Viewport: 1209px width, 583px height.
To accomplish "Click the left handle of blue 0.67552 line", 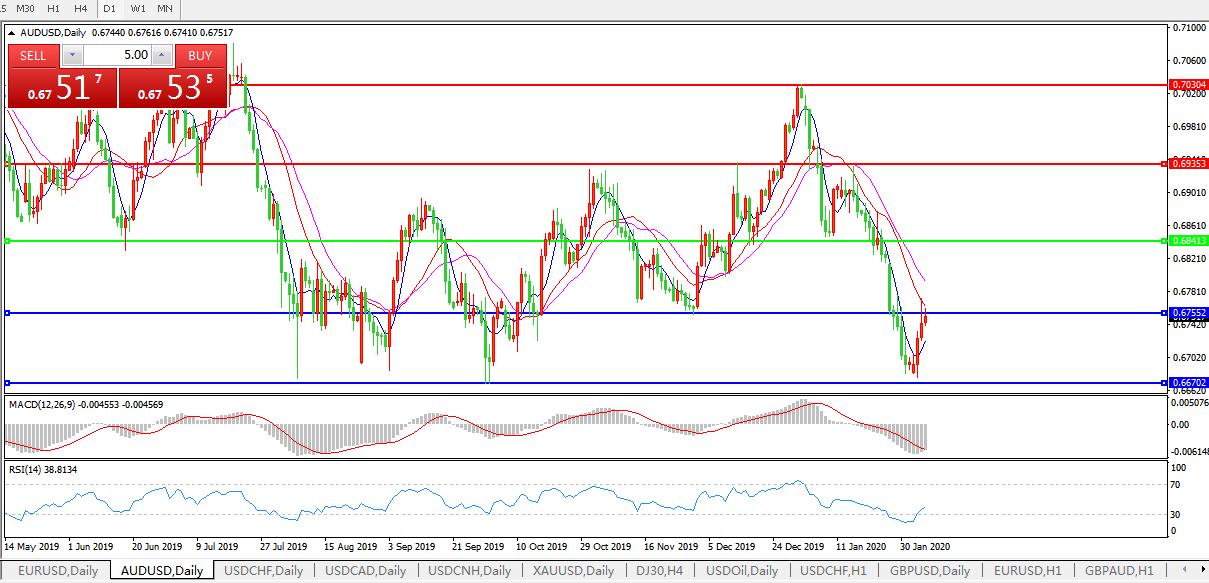I will 7,313.
